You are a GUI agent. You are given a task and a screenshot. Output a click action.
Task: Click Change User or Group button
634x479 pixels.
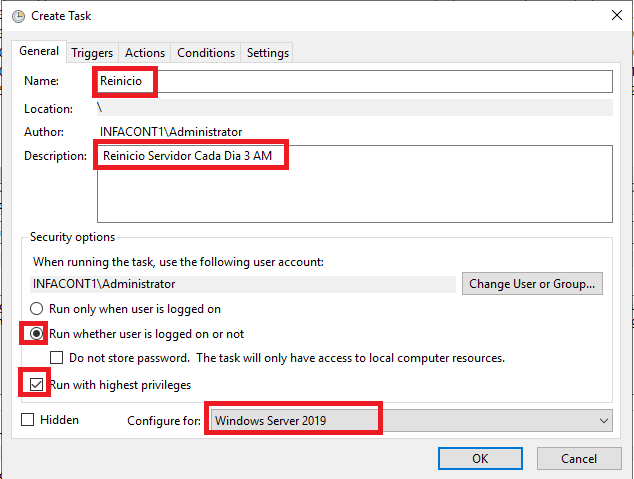tap(532, 284)
